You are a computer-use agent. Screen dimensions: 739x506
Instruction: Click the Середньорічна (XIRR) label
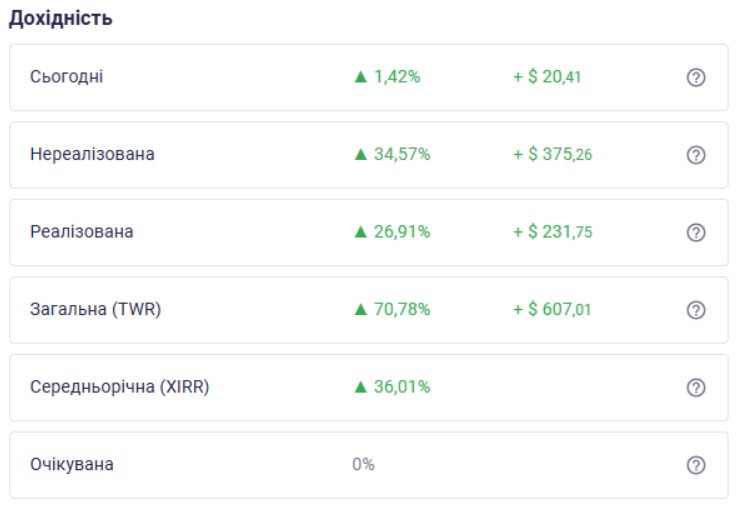click(119, 387)
